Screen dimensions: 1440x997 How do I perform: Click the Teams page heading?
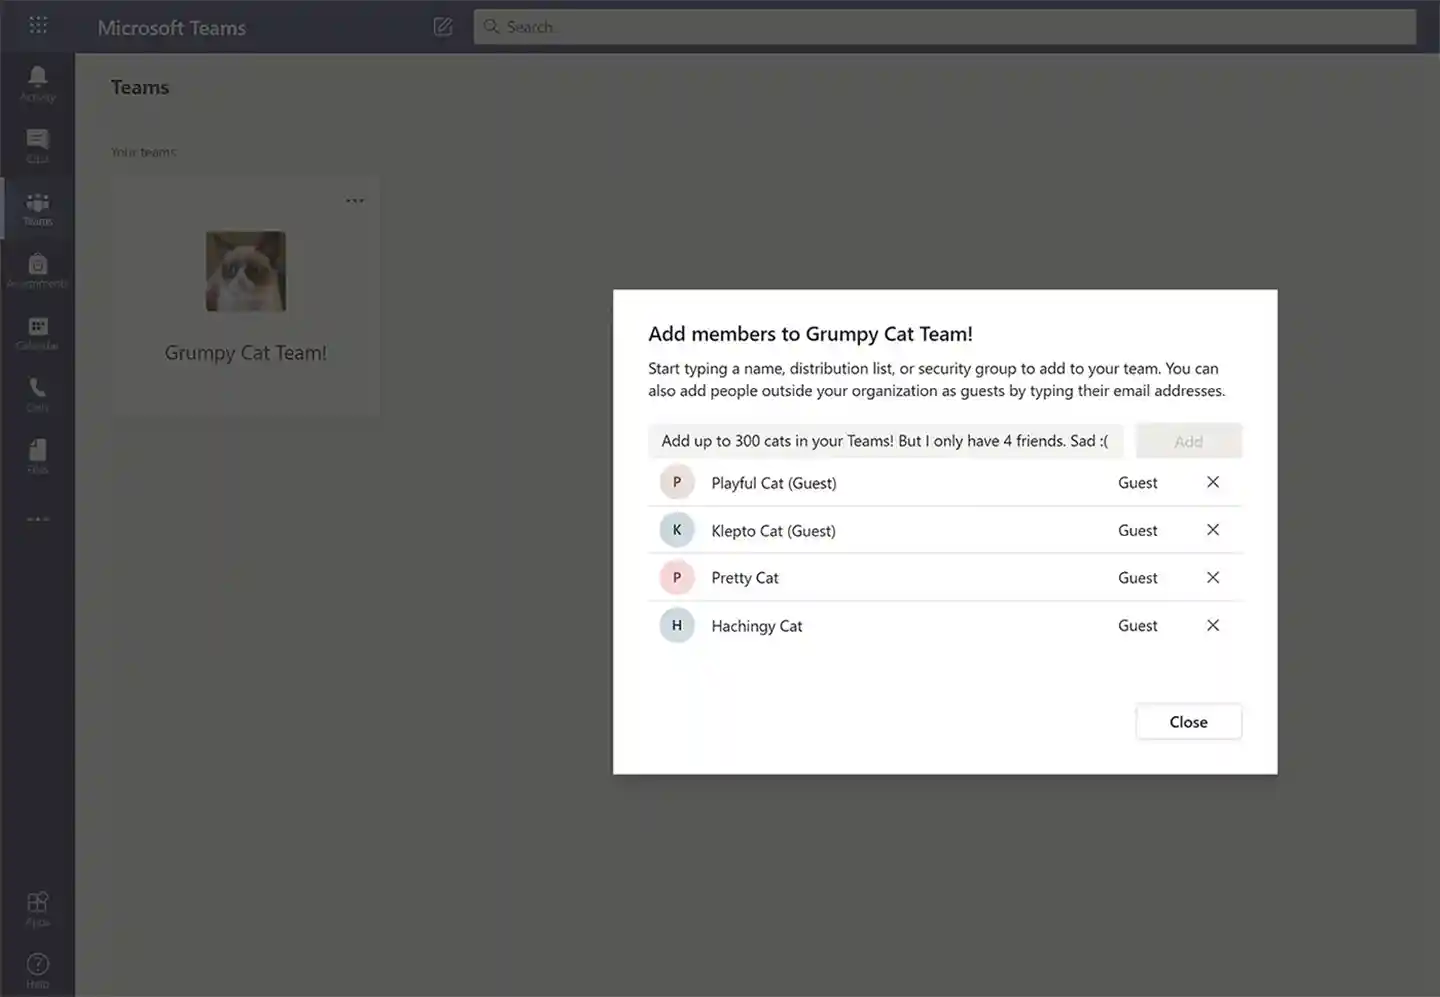pos(140,87)
